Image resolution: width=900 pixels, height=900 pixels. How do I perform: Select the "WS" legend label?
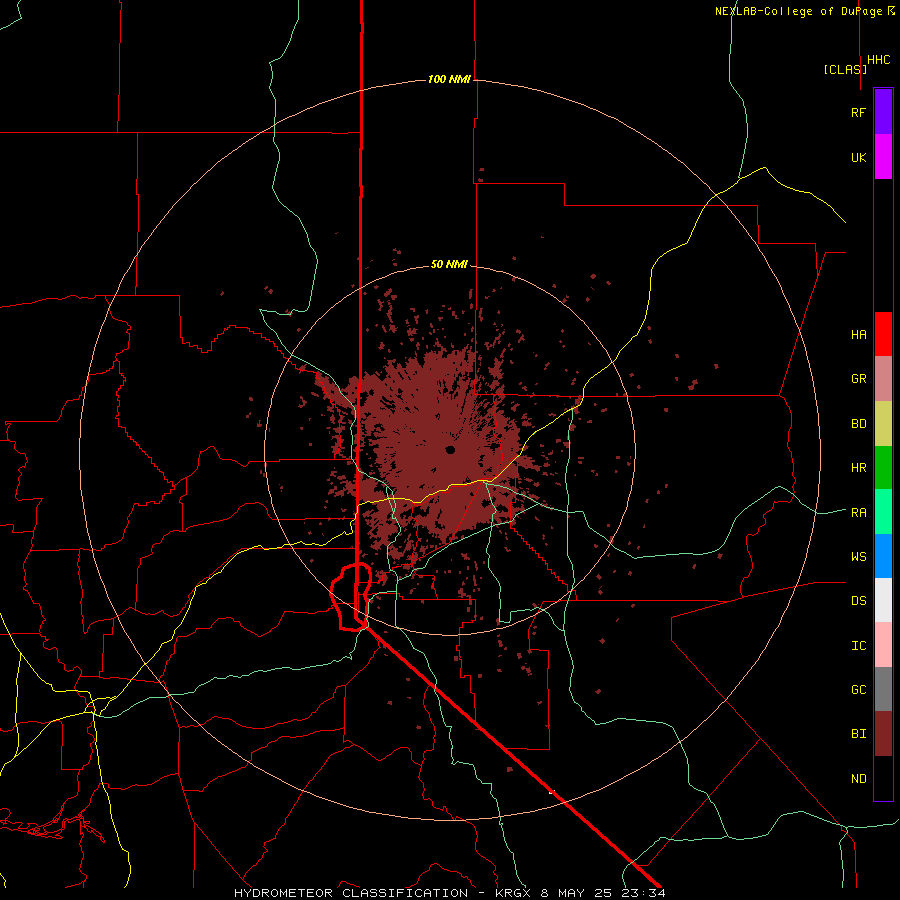click(x=858, y=556)
